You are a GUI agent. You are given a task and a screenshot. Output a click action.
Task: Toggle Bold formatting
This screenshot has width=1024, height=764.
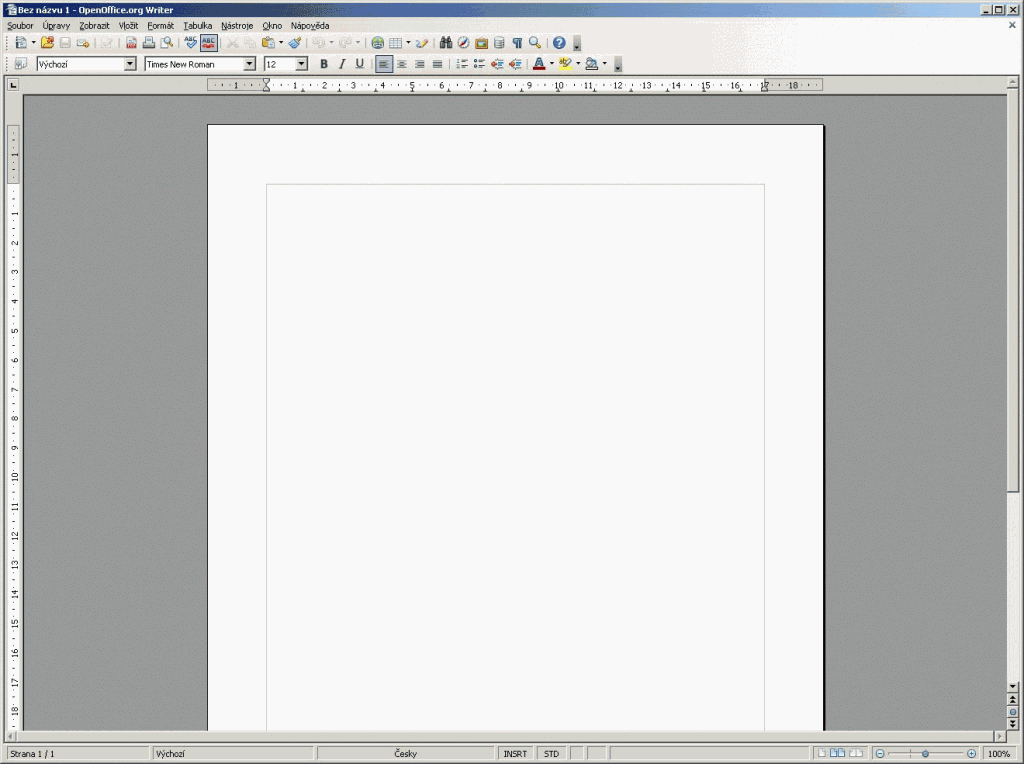[x=323, y=64]
